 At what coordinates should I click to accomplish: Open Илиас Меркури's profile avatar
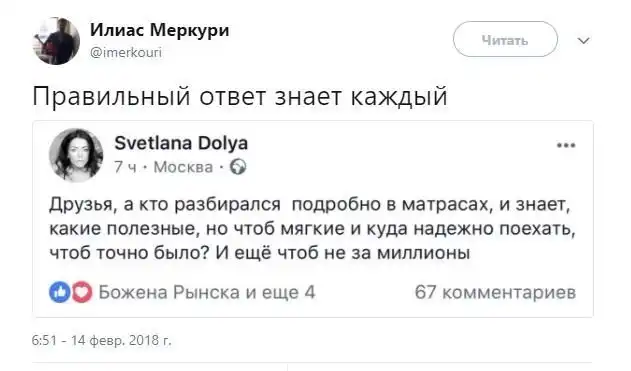tap(56, 41)
